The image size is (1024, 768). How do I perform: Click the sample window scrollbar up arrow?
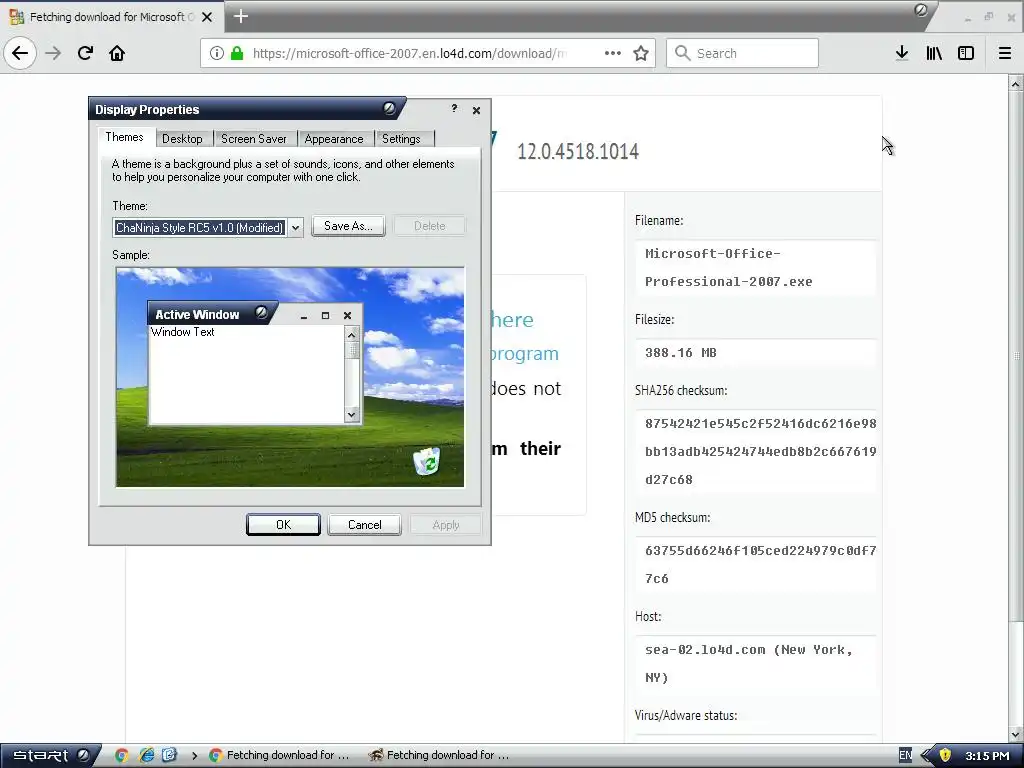point(352,334)
